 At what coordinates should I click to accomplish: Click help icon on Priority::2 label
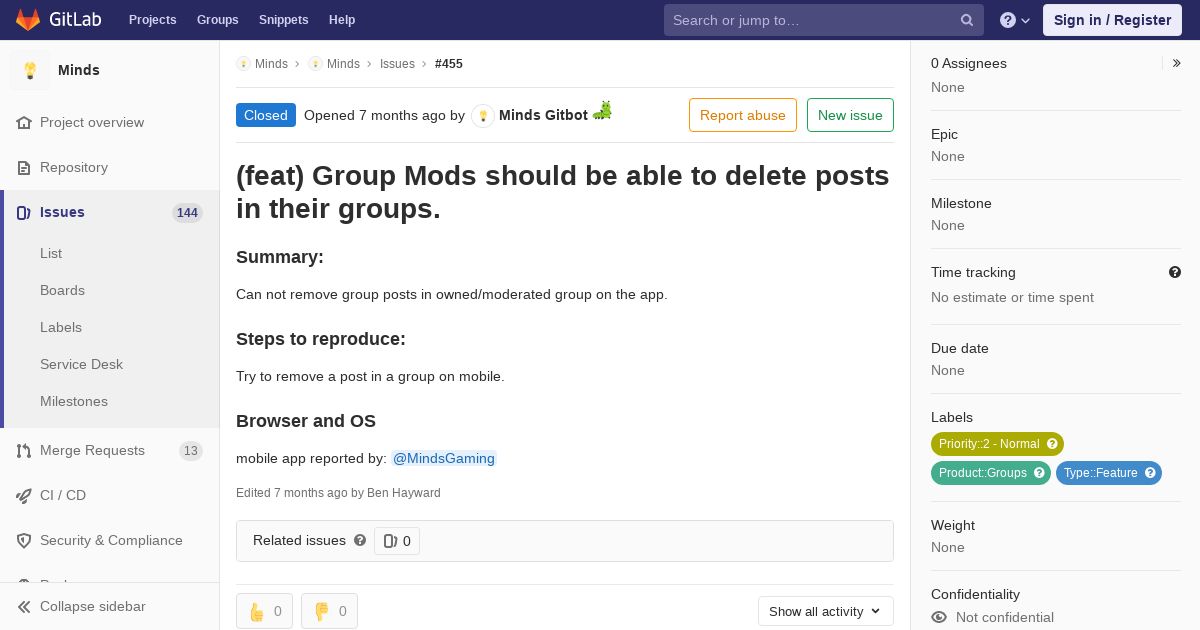pyautogui.click(x=1052, y=444)
